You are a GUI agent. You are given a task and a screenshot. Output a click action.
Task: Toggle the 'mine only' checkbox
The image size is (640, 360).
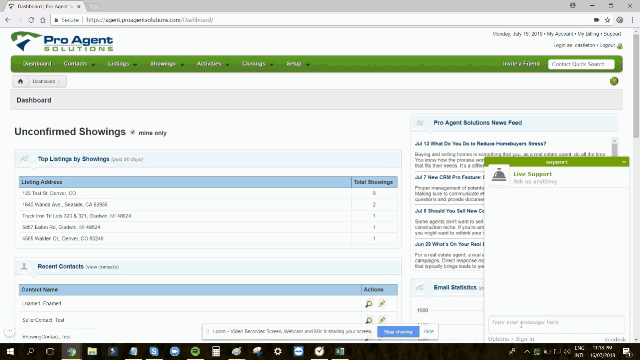point(133,132)
